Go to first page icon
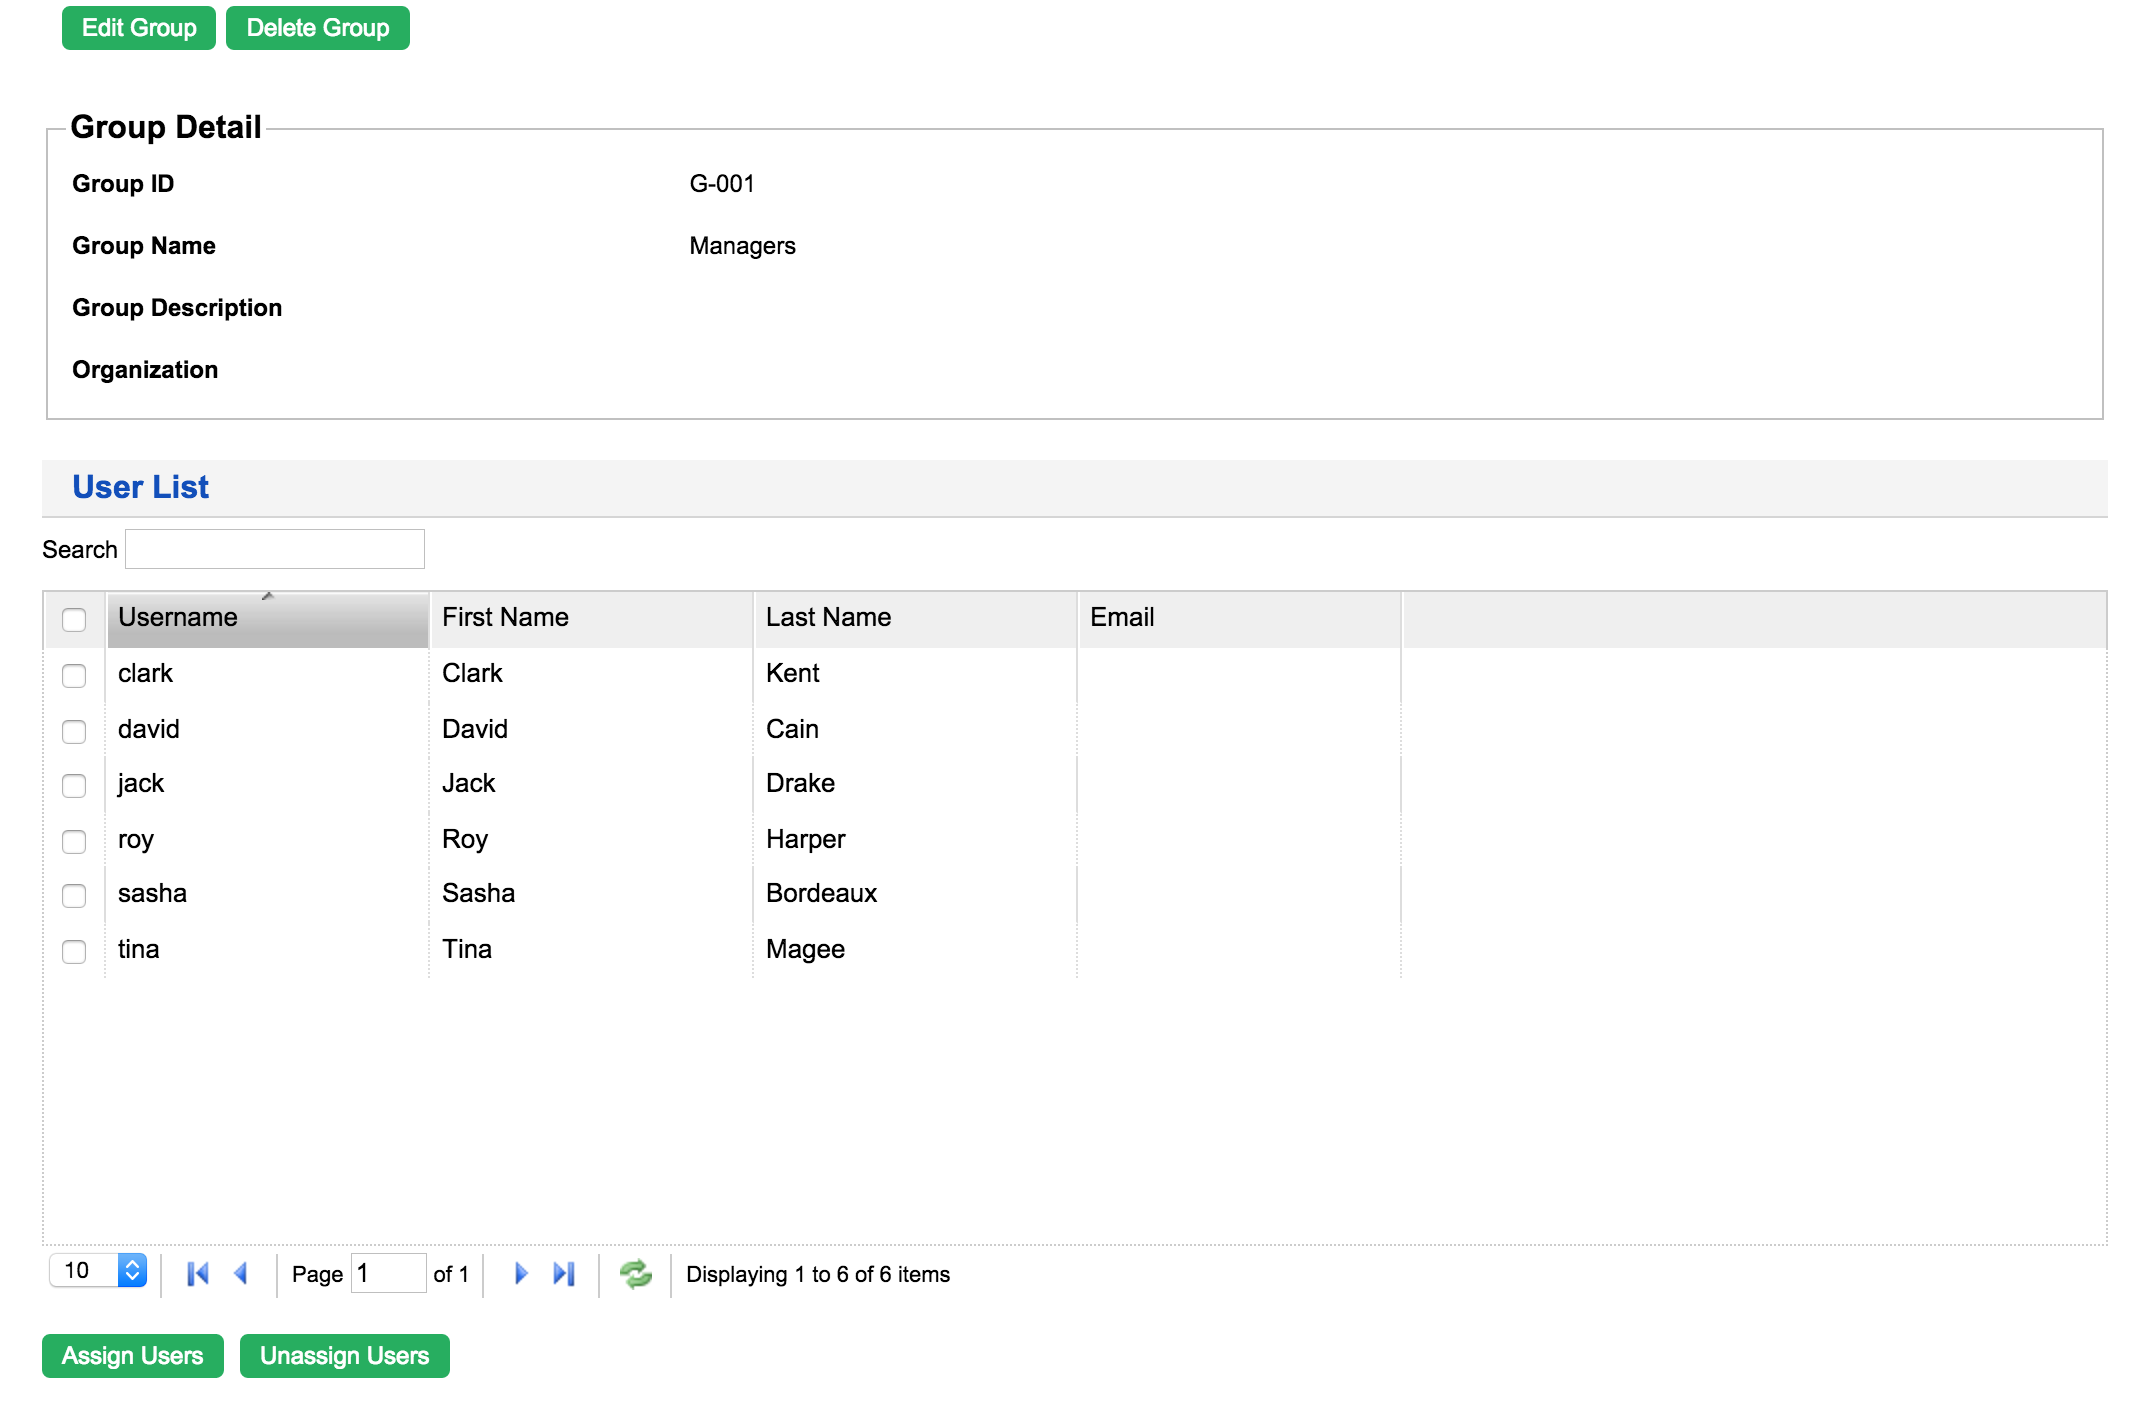The width and height of the screenshot is (2152, 1414). click(x=198, y=1273)
